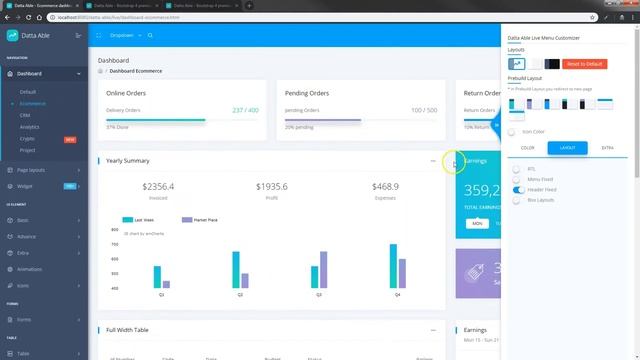
Task: Select the light layout swatch
Action: (534, 64)
